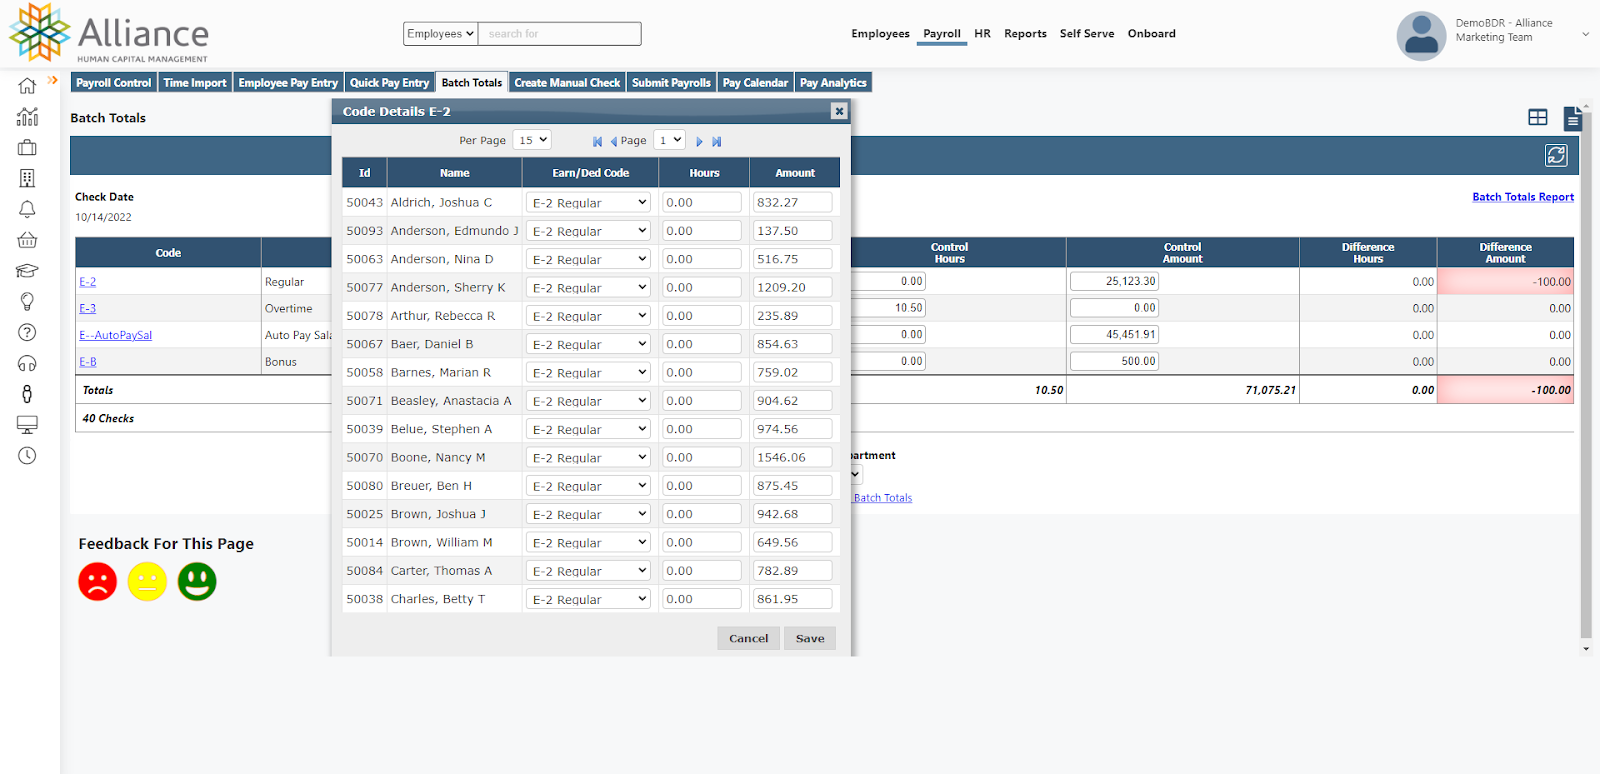The height and width of the screenshot is (774, 1600).
Task: Open the Per Page dropdown
Action: (x=532, y=140)
